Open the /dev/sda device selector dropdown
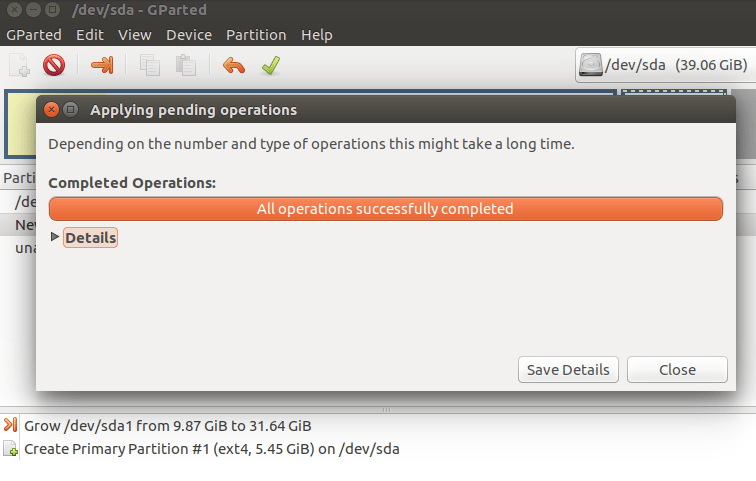The height and width of the screenshot is (481, 756). tap(663, 65)
